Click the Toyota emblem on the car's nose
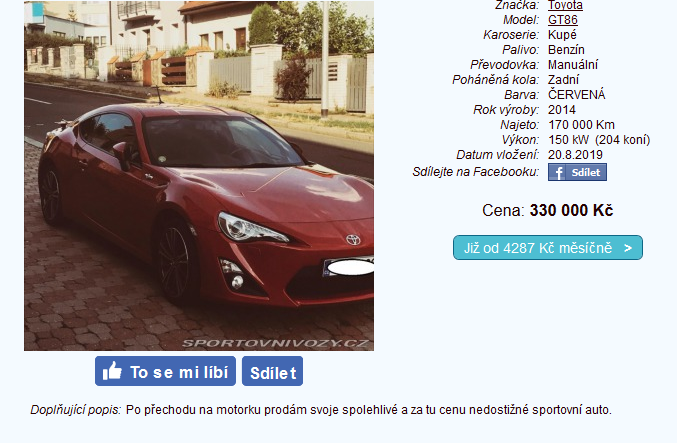This screenshot has height=443, width=677. [353, 239]
